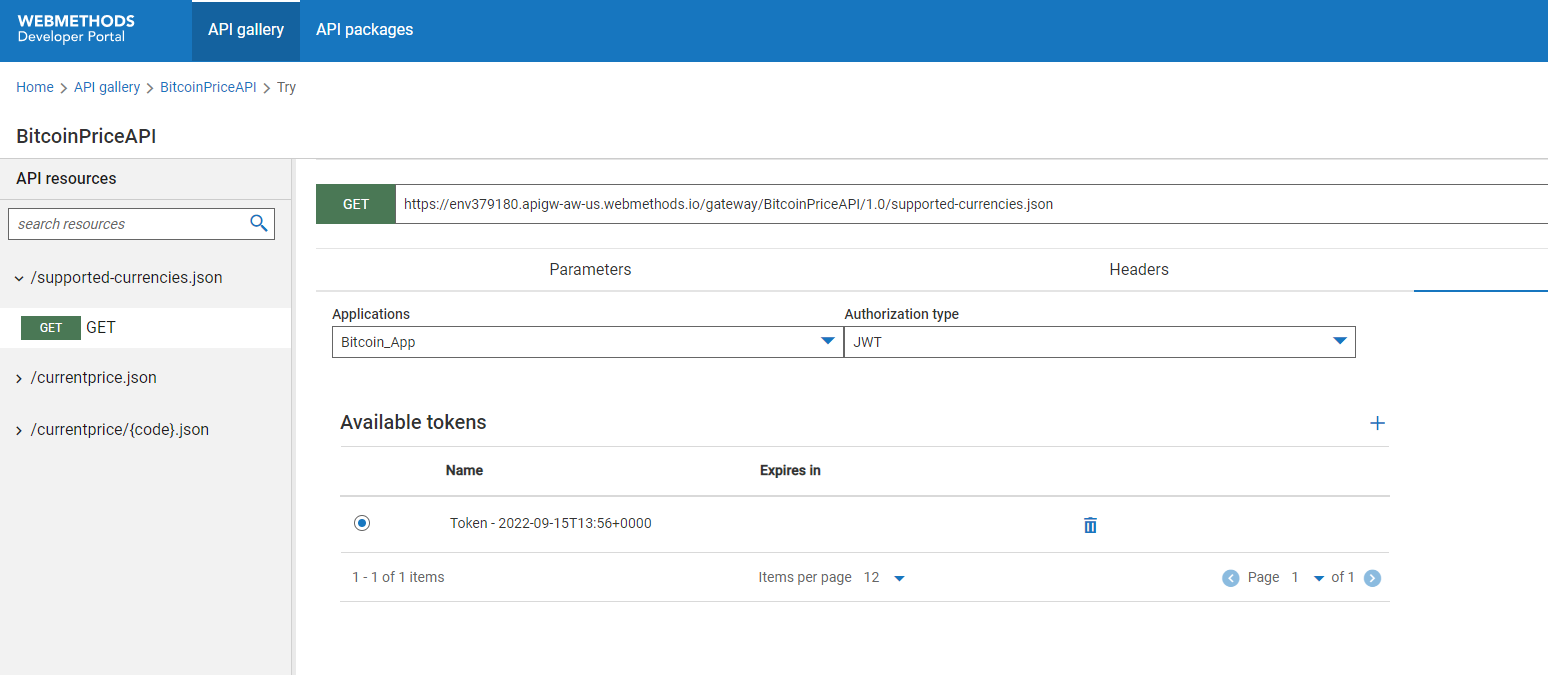Image resolution: width=1548 pixels, height=675 pixels.
Task: Switch to the Parameters tab
Action: pyautogui.click(x=590, y=270)
